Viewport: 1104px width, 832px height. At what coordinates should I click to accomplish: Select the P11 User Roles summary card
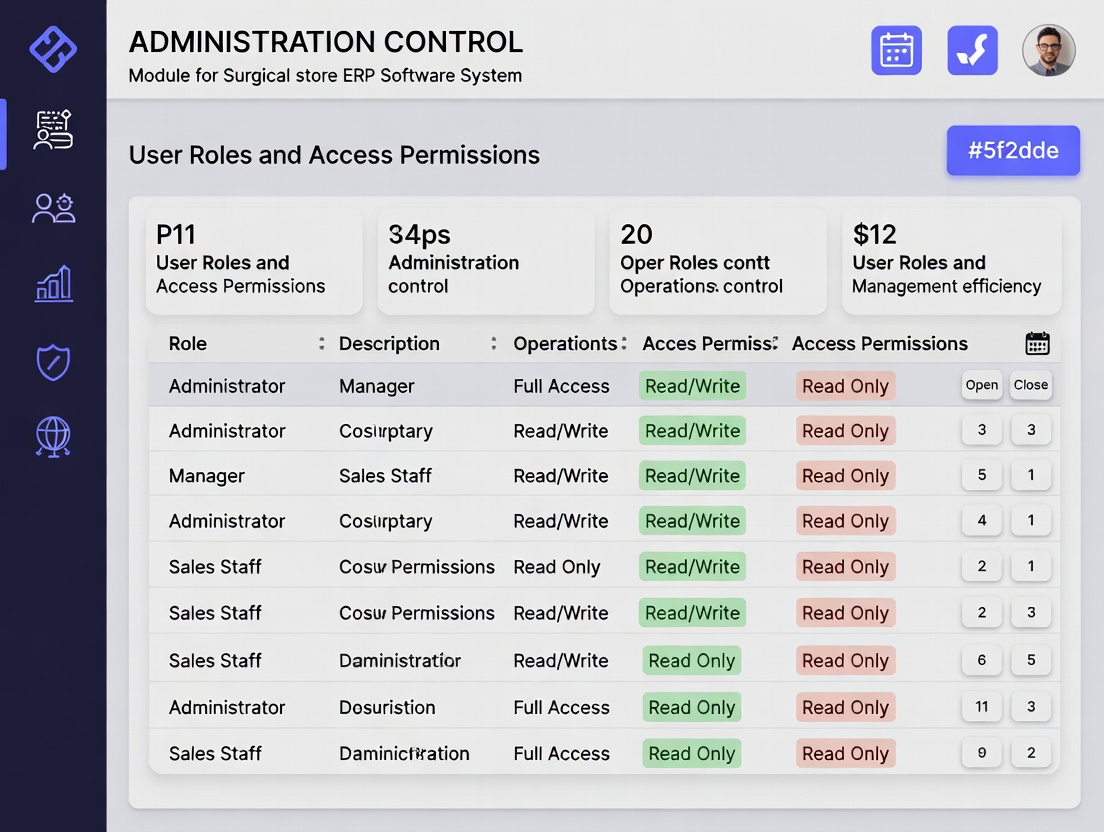254,262
